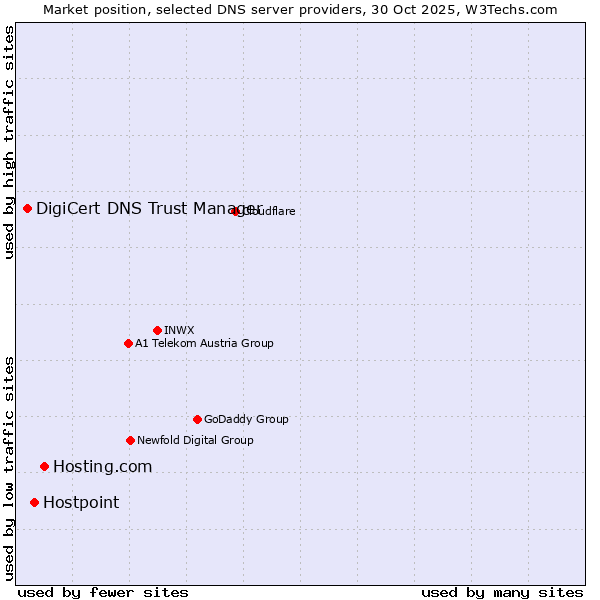Click the 'used by high traffic sites' axis label
This screenshot has height=600, width=600.
(x=9, y=142)
